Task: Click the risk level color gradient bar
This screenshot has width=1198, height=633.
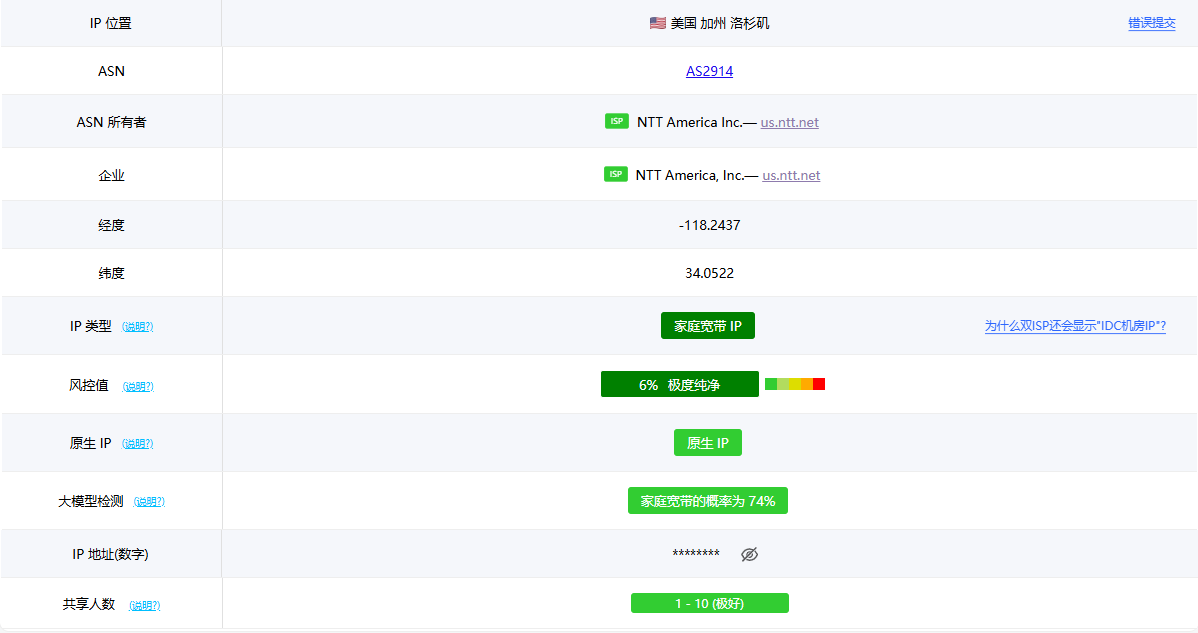Action: tap(794, 384)
